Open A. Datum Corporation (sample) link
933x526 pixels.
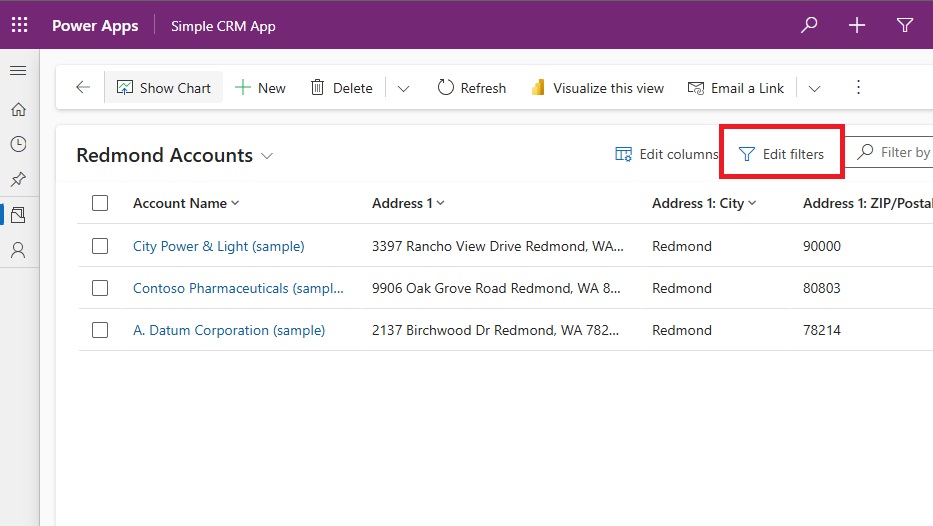(x=229, y=330)
